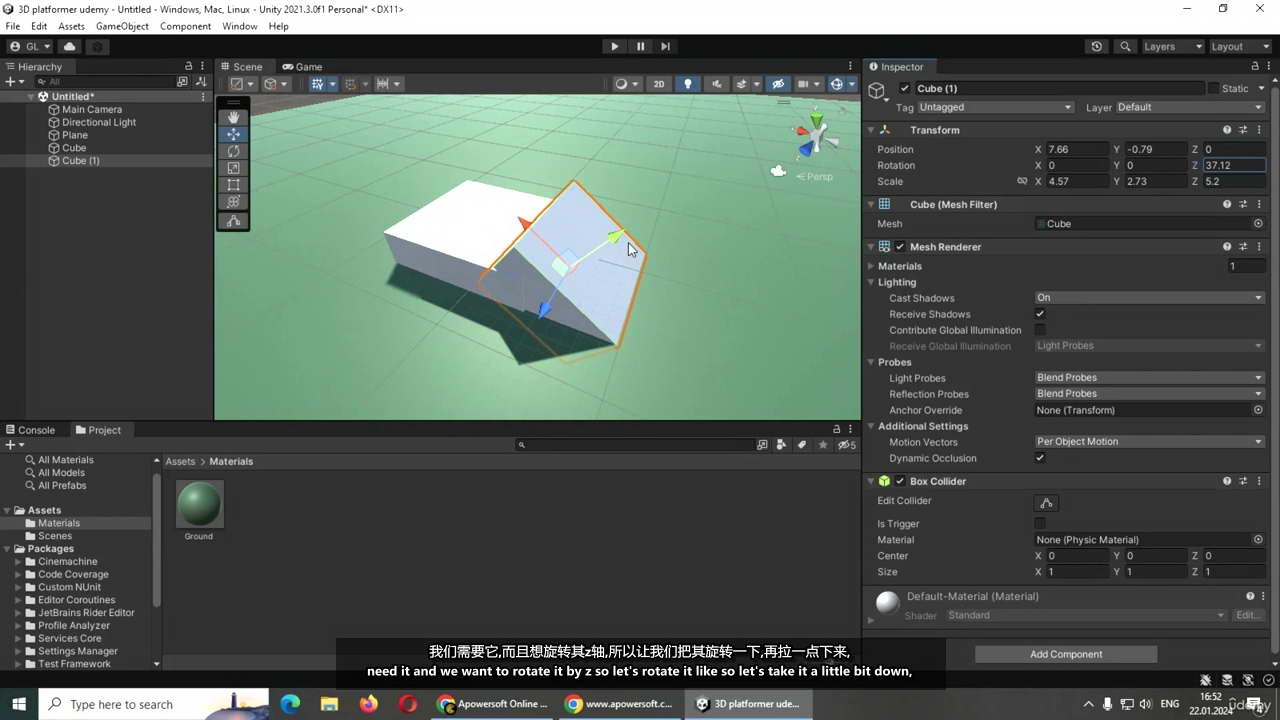Toggle Dynamic Occlusion checkbox
The width and height of the screenshot is (1280, 720).
pos(1040,458)
